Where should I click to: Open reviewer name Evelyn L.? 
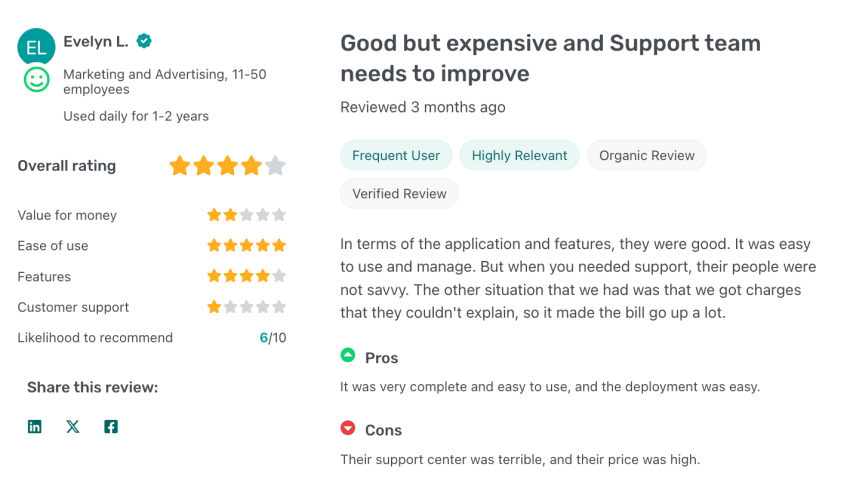(96, 42)
